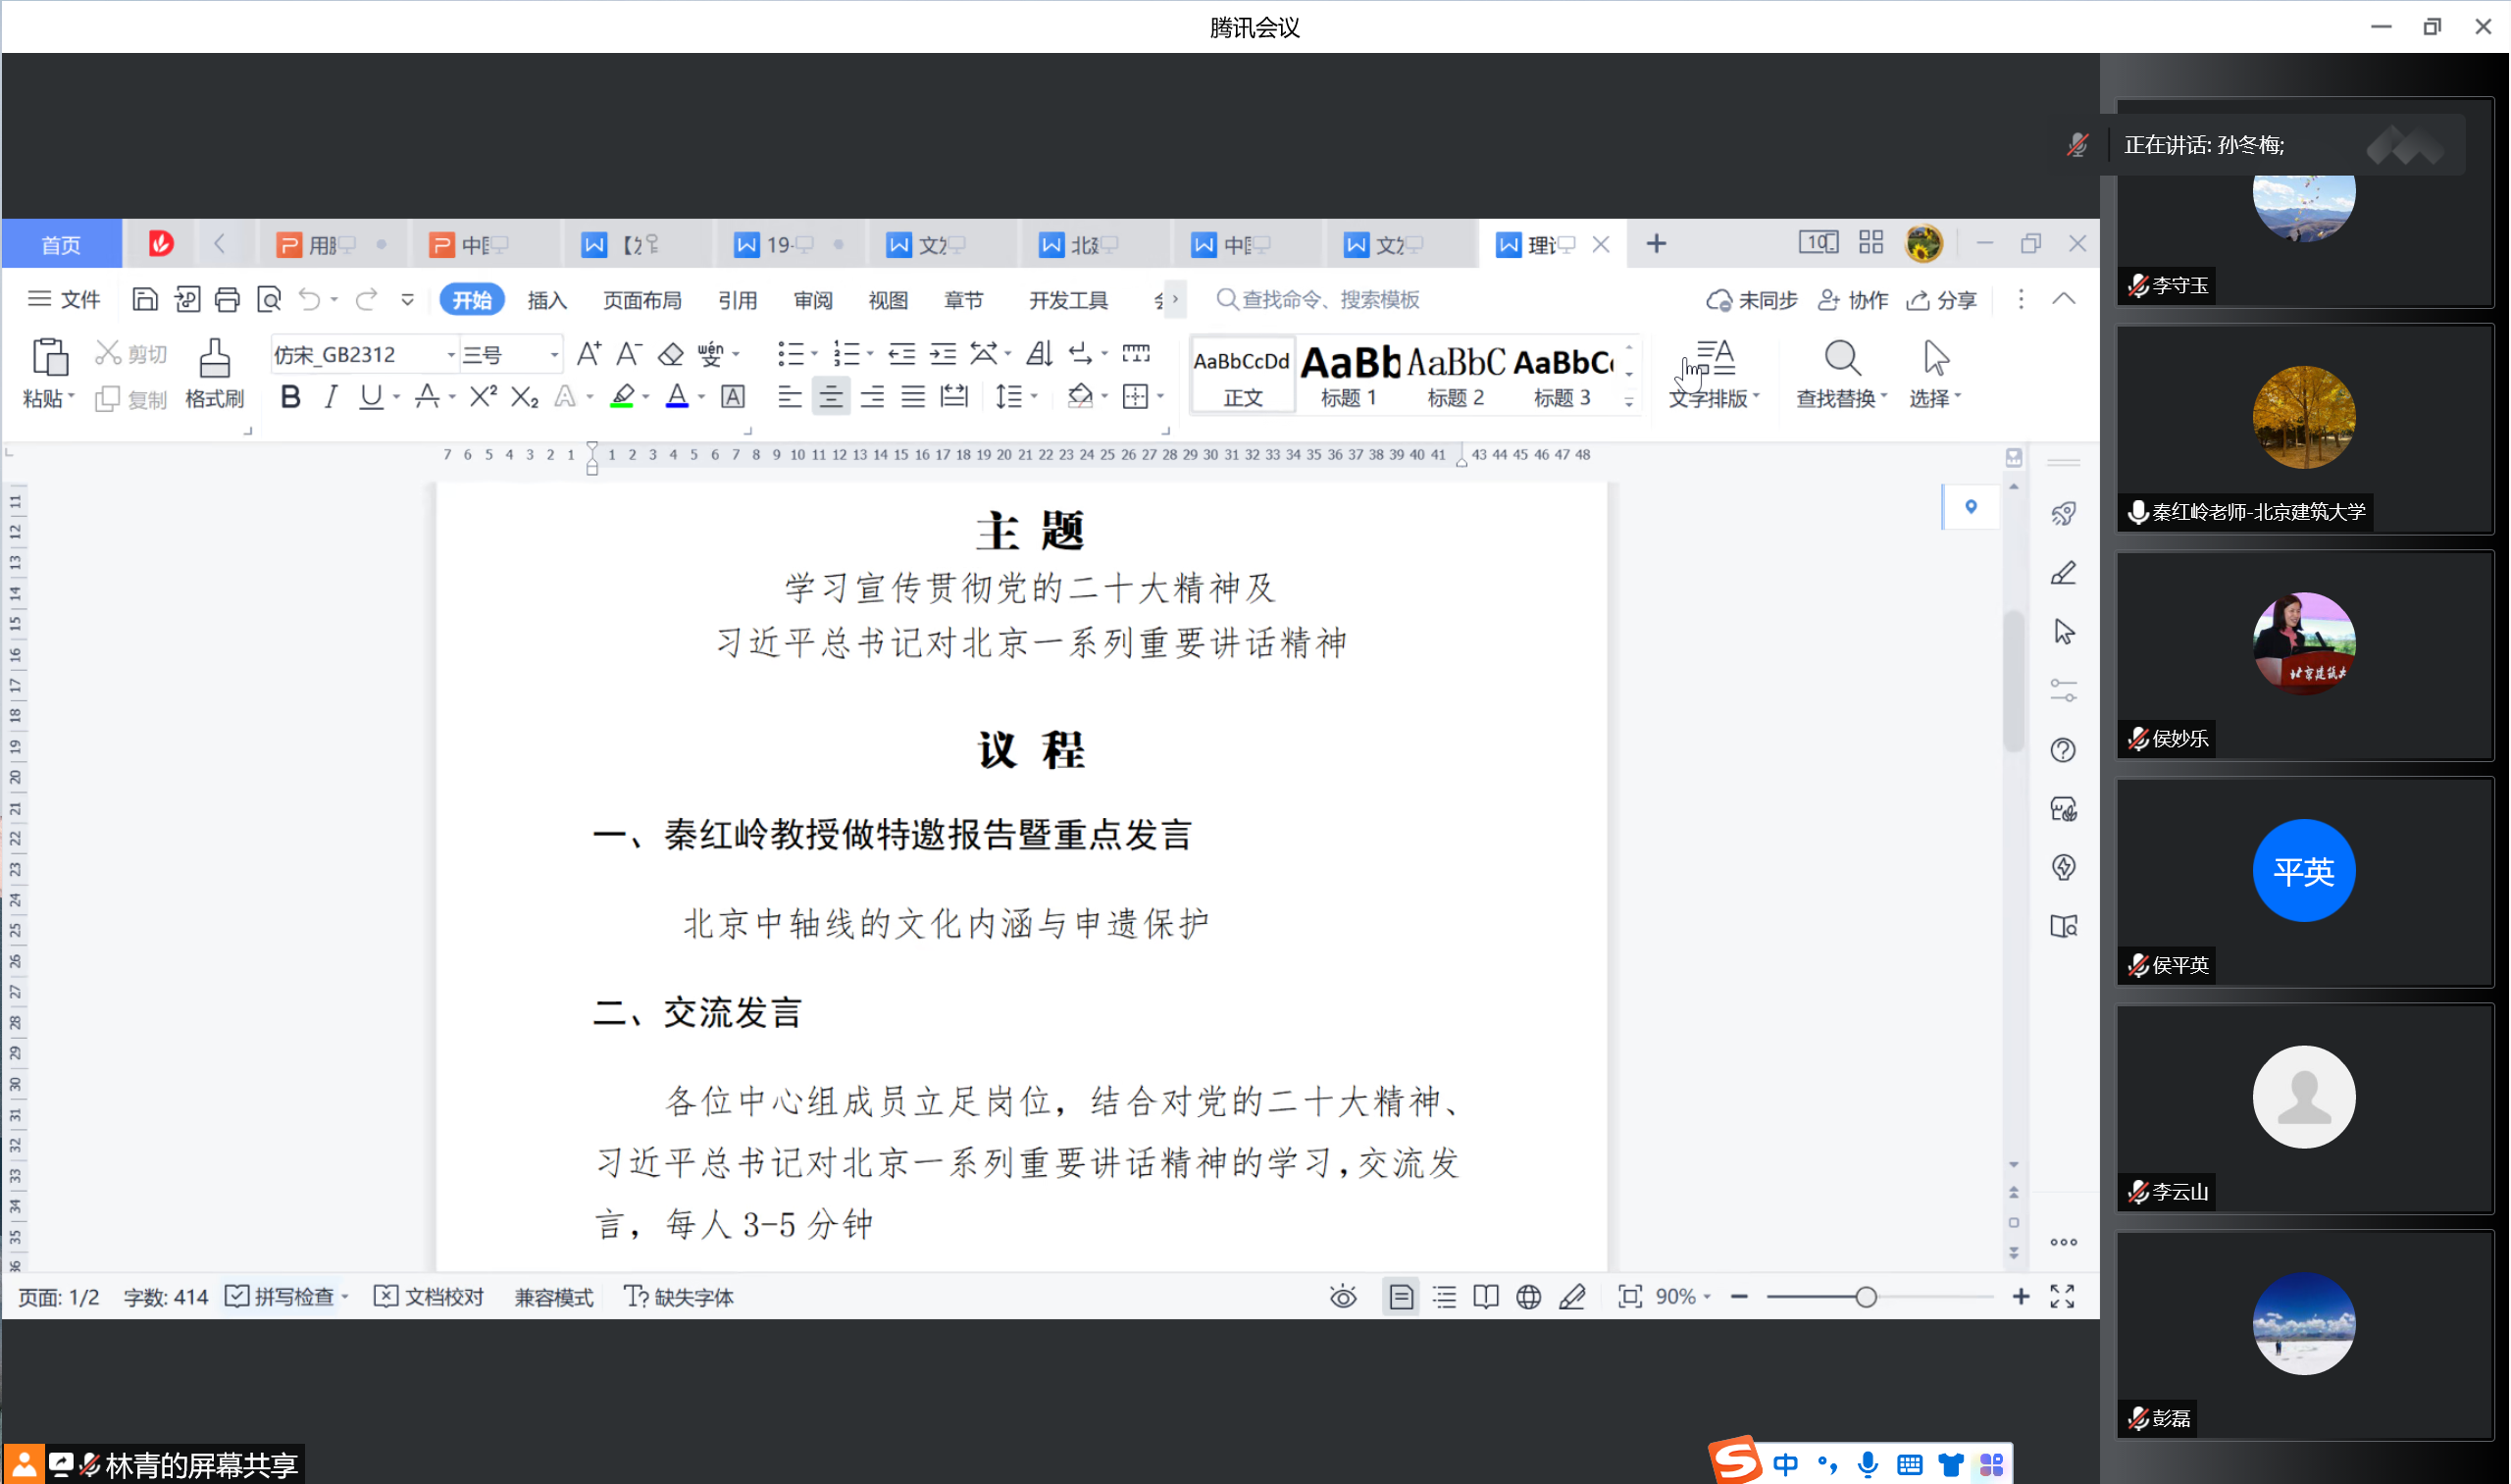Switch to the Page Layout (页面布局) tab
The height and width of the screenshot is (1484, 2511).
(x=642, y=300)
